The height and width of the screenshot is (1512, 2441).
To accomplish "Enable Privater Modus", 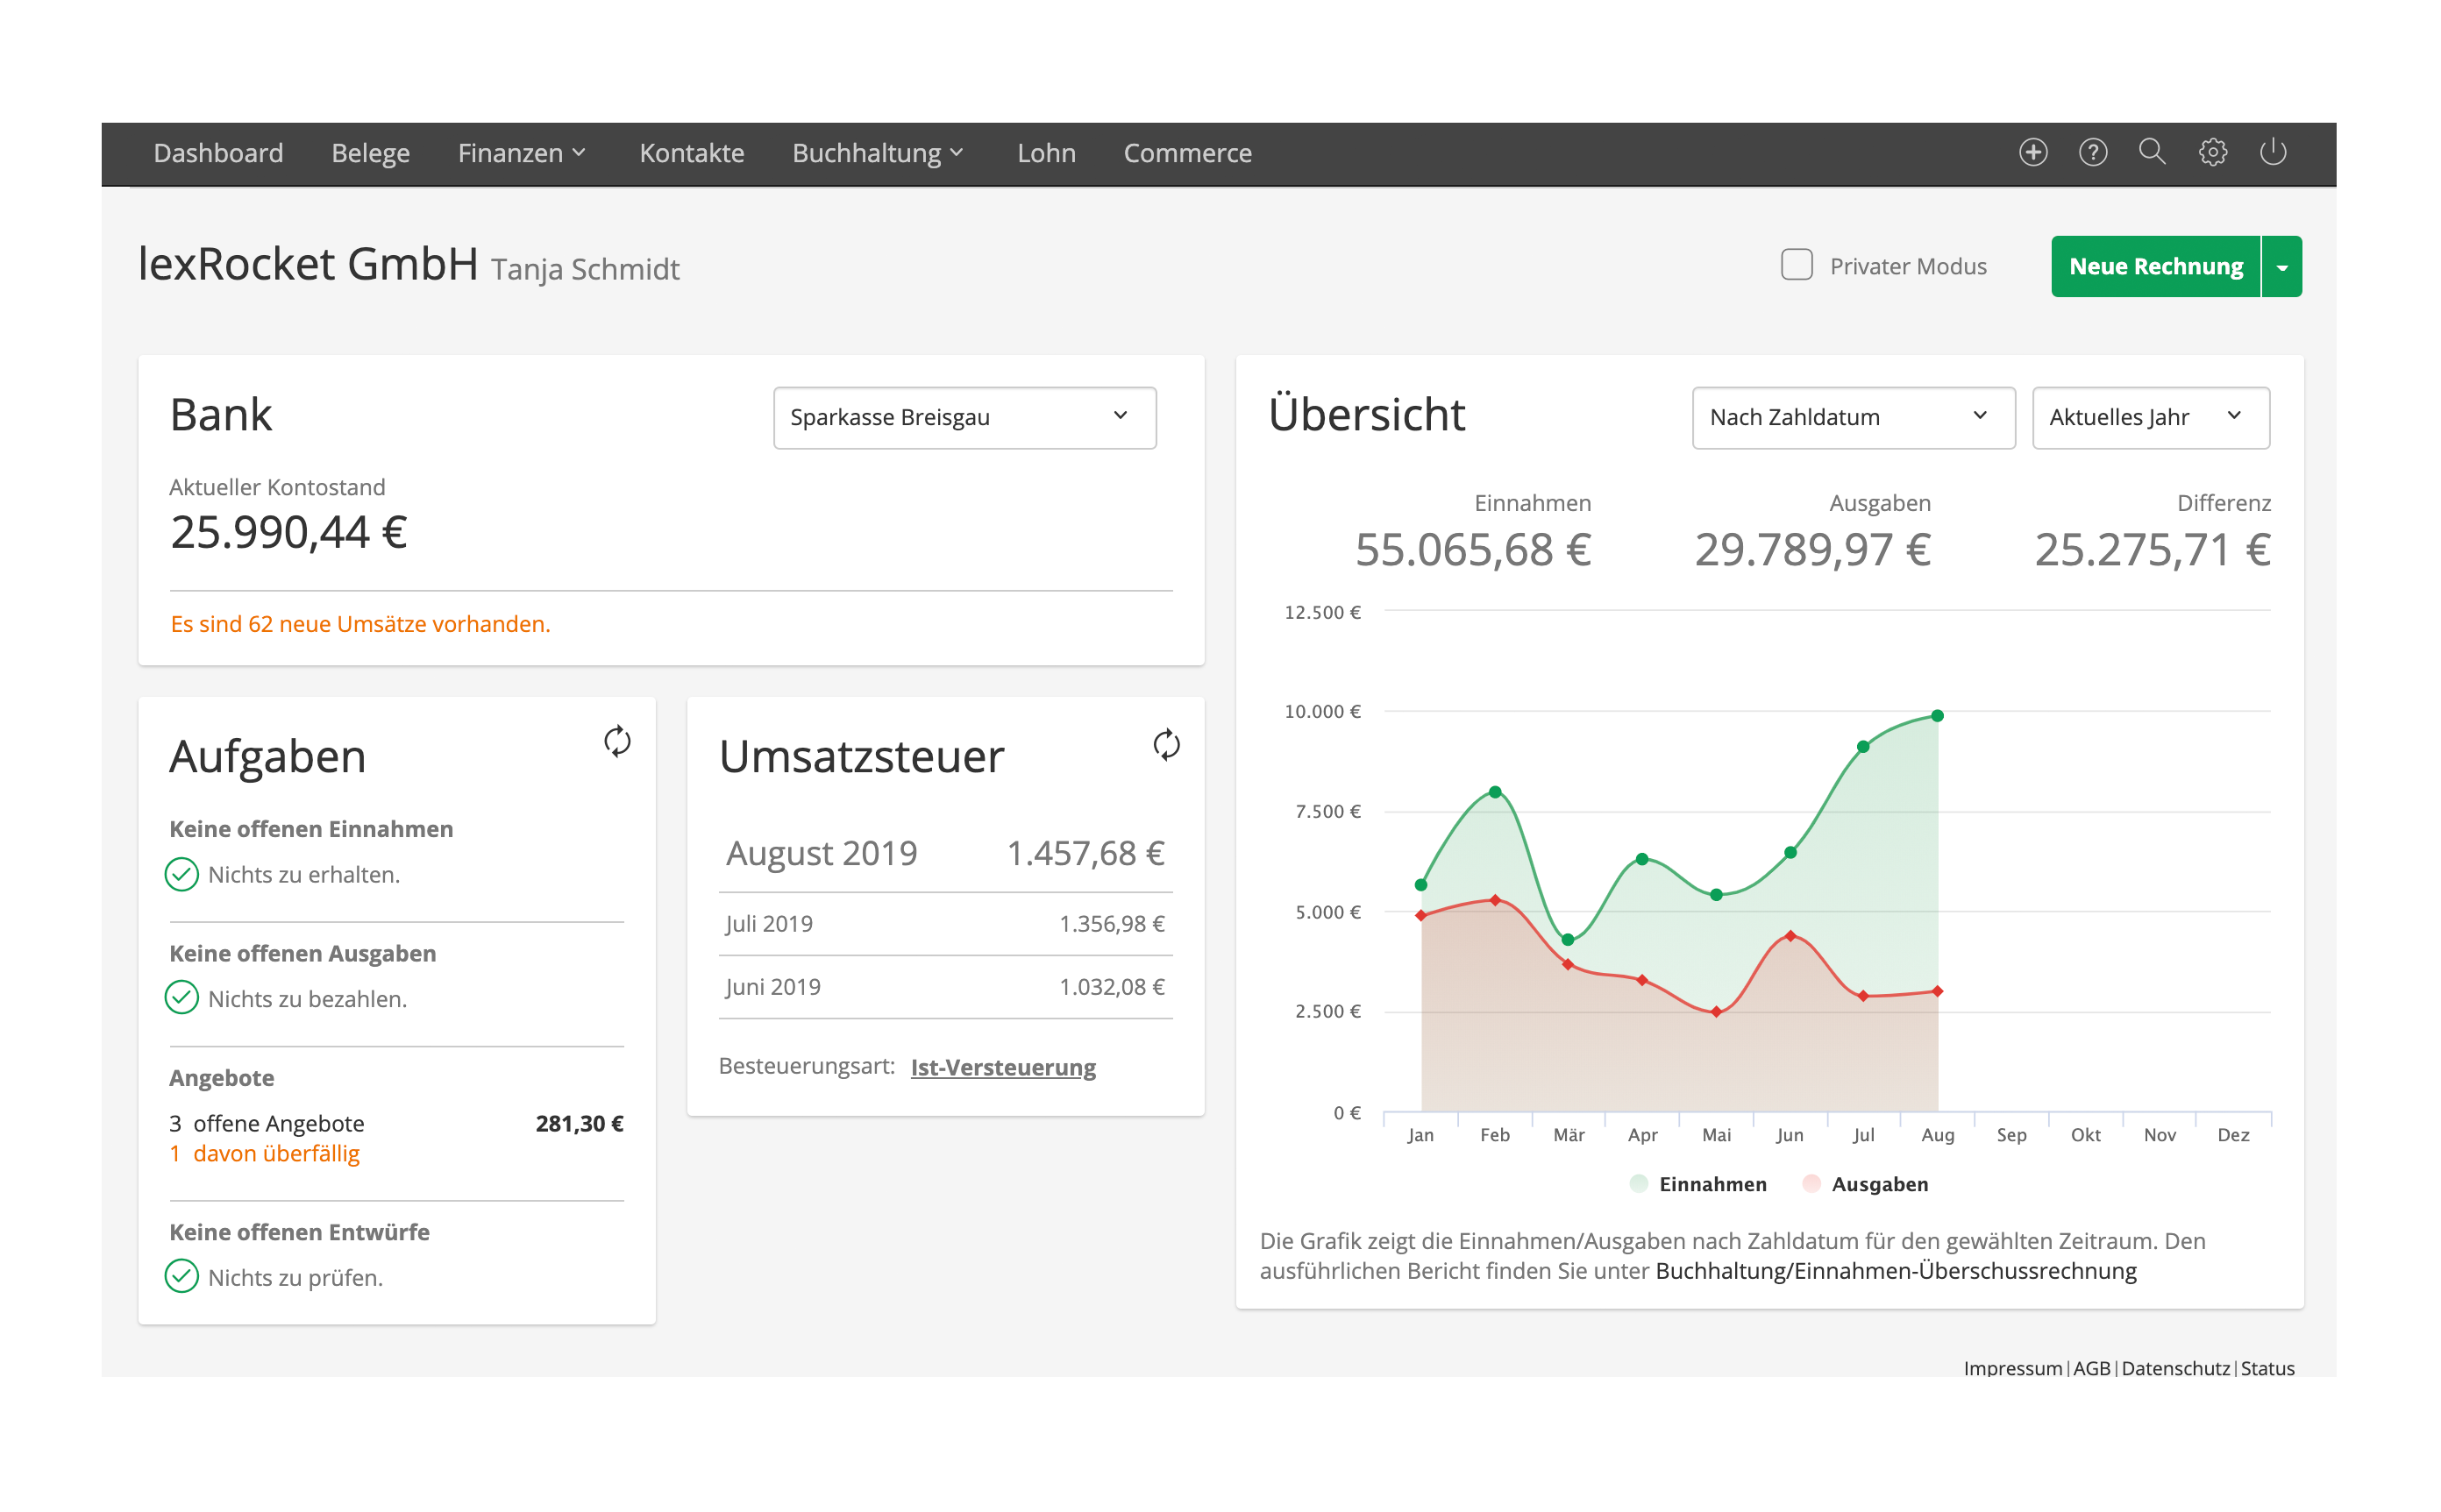I will tap(1796, 265).
